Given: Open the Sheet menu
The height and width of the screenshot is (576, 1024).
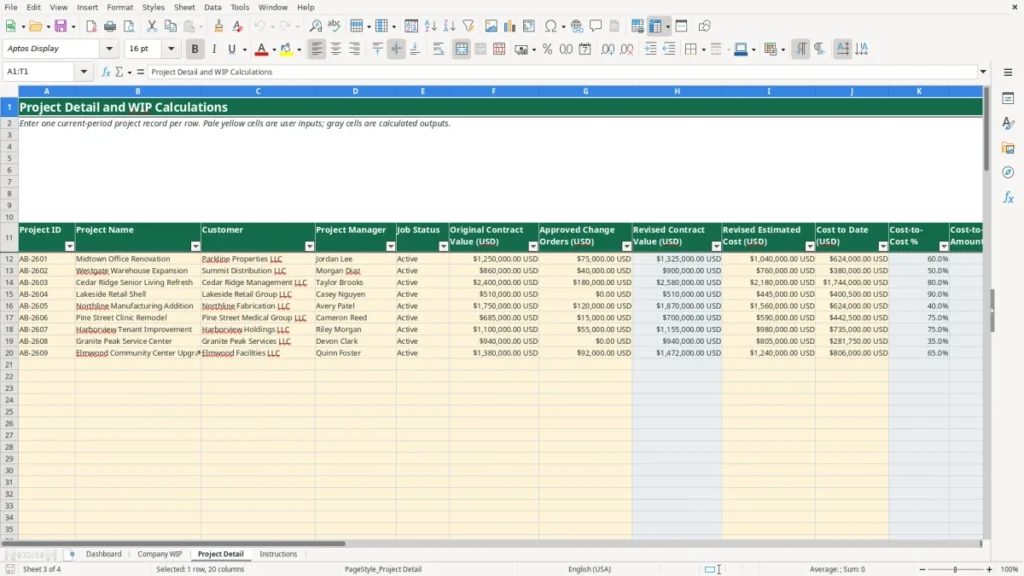Looking at the screenshot, I should tap(184, 7).
